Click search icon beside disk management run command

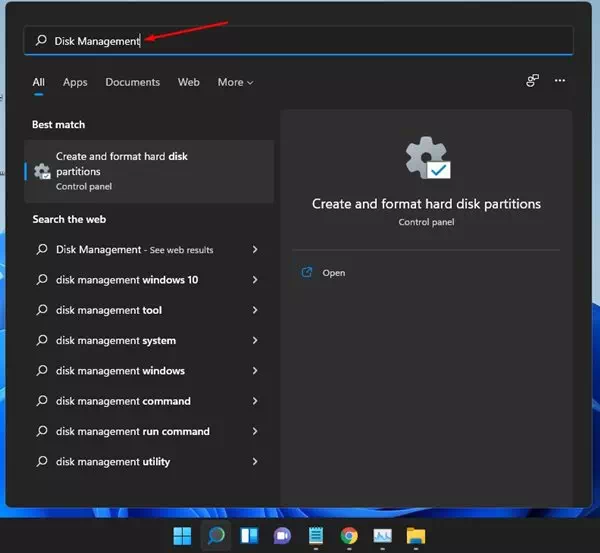click(x=42, y=431)
